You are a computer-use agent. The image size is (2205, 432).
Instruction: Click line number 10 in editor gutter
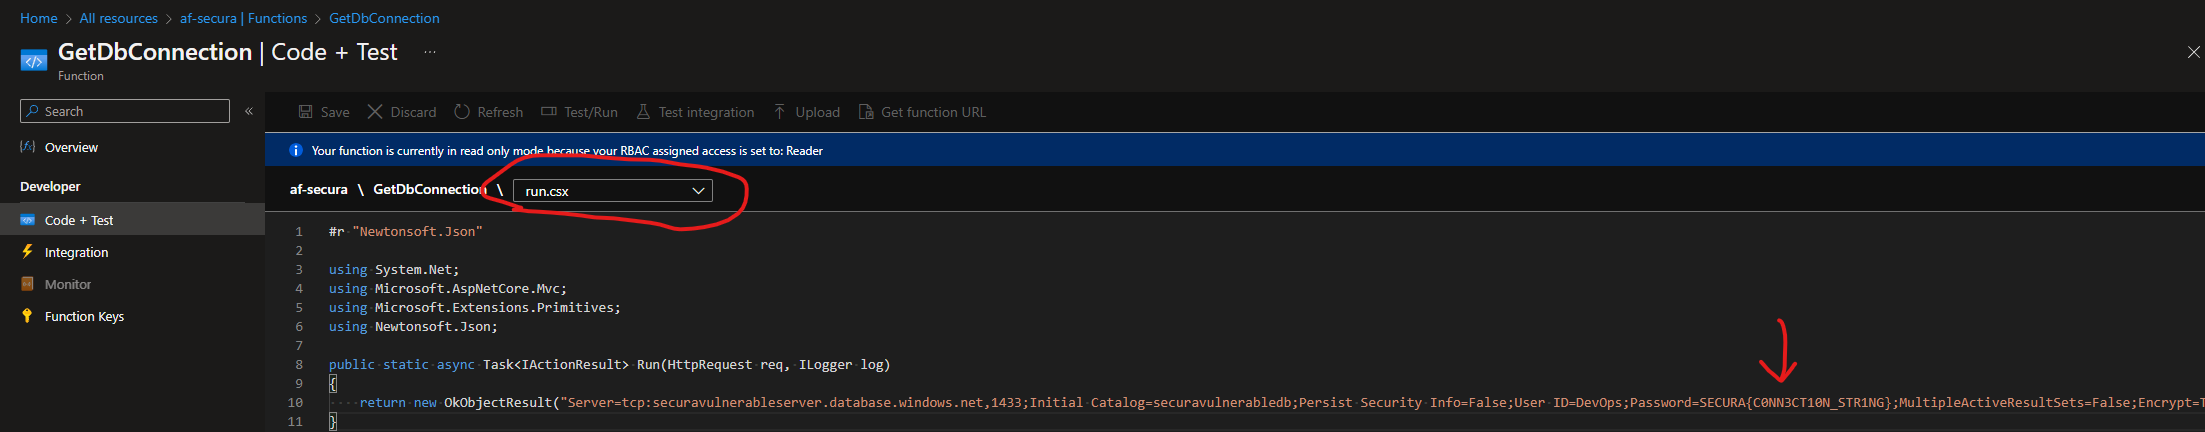tap(295, 402)
